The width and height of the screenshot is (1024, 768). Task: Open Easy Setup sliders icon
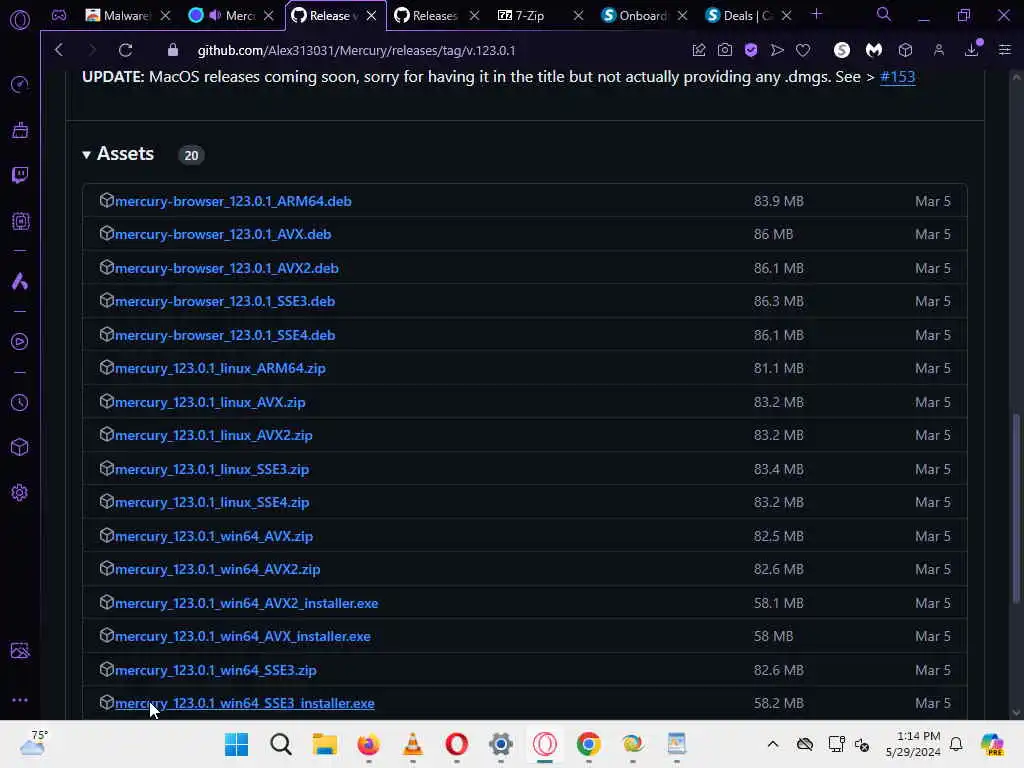(x=1005, y=50)
